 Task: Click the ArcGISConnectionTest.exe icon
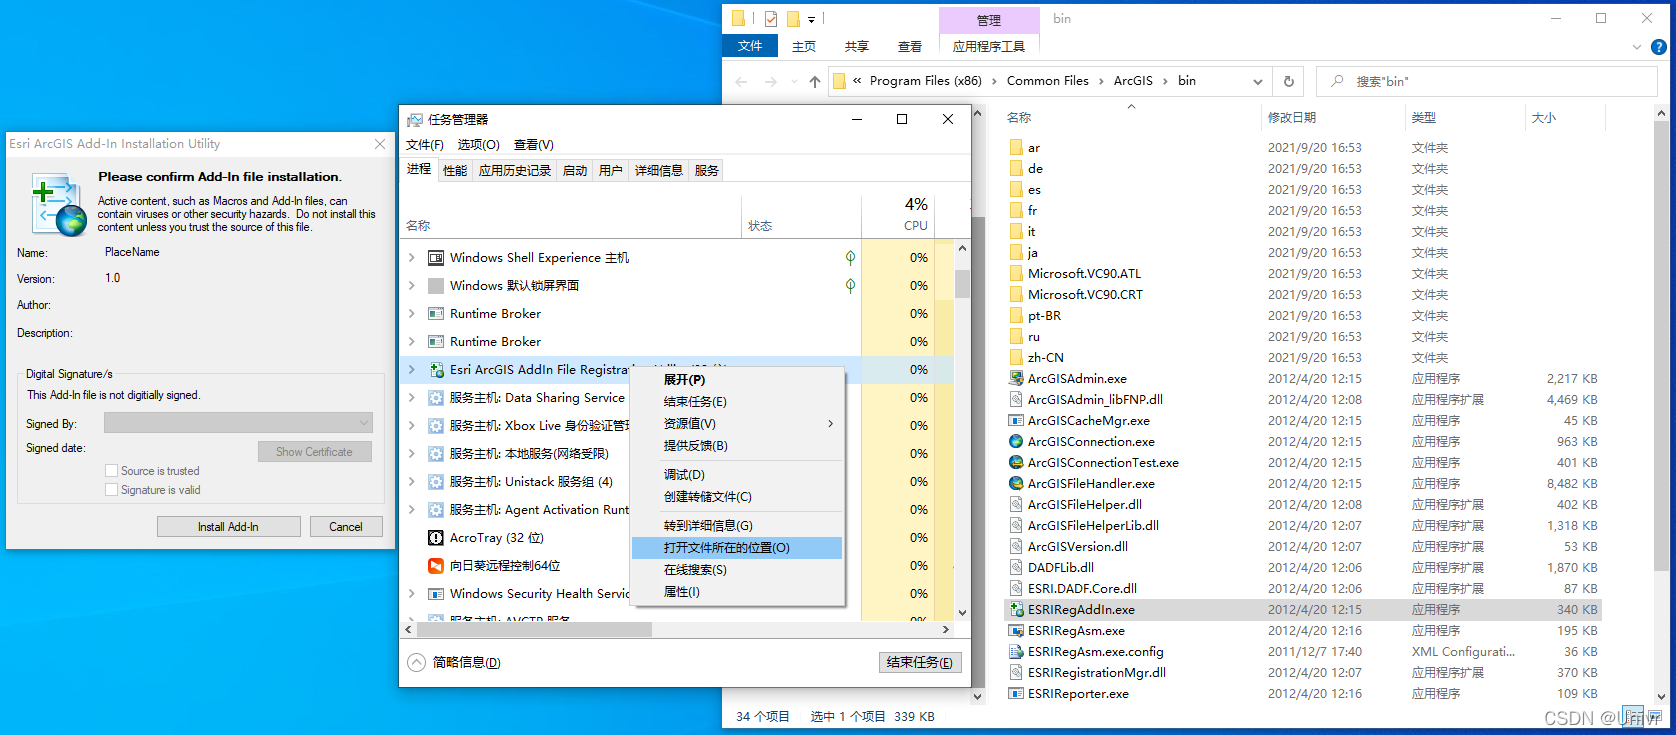pyautogui.click(x=1016, y=462)
